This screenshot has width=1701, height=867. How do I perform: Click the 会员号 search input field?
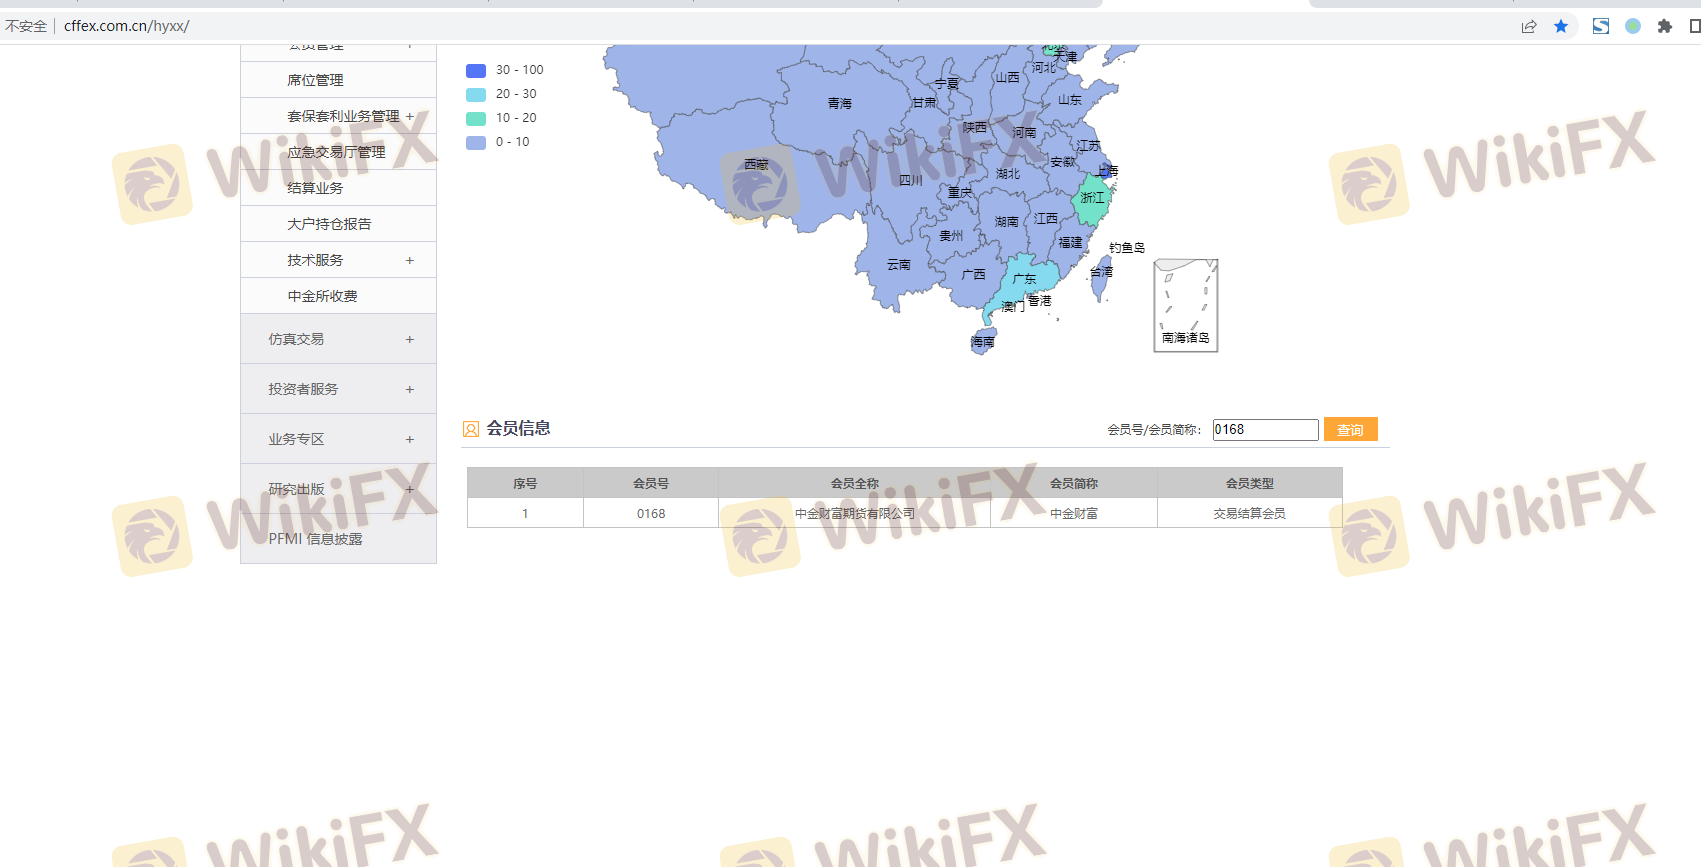[x=1265, y=430]
